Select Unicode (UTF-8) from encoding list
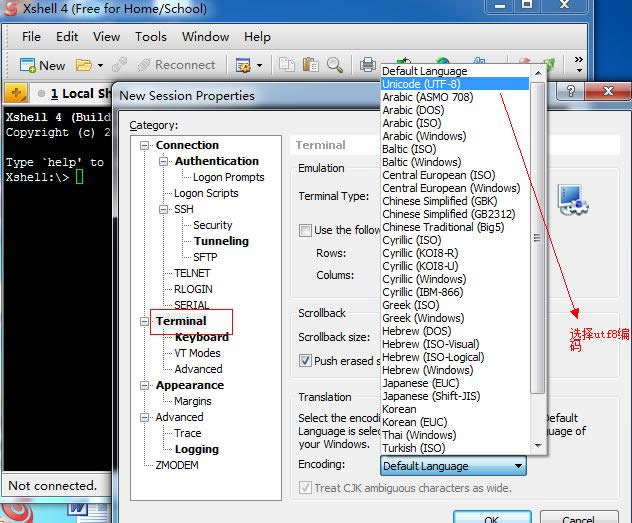The height and width of the screenshot is (523, 632). click(424, 84)
